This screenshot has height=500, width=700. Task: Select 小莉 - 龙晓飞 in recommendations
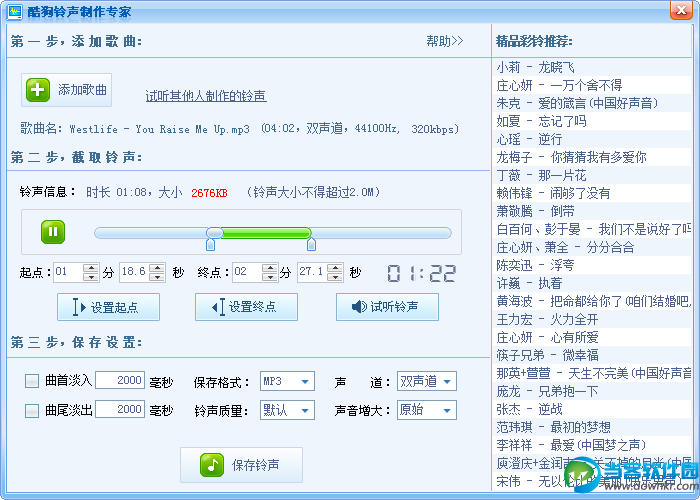[592, 67]
